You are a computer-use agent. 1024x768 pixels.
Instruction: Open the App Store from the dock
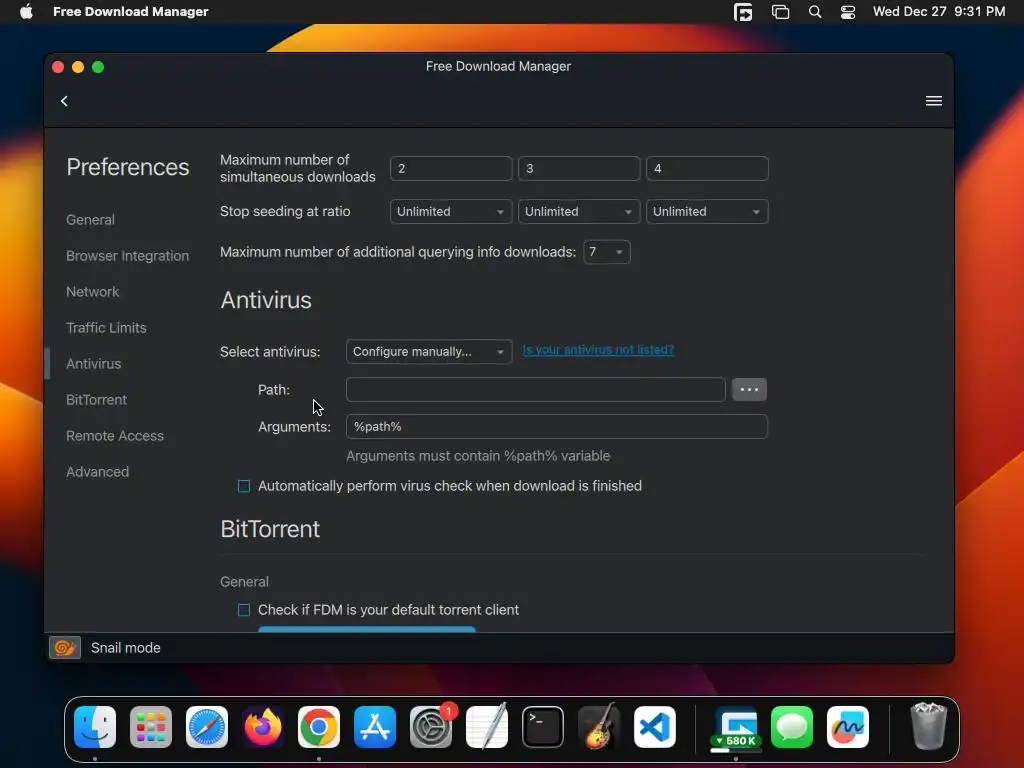375,727
